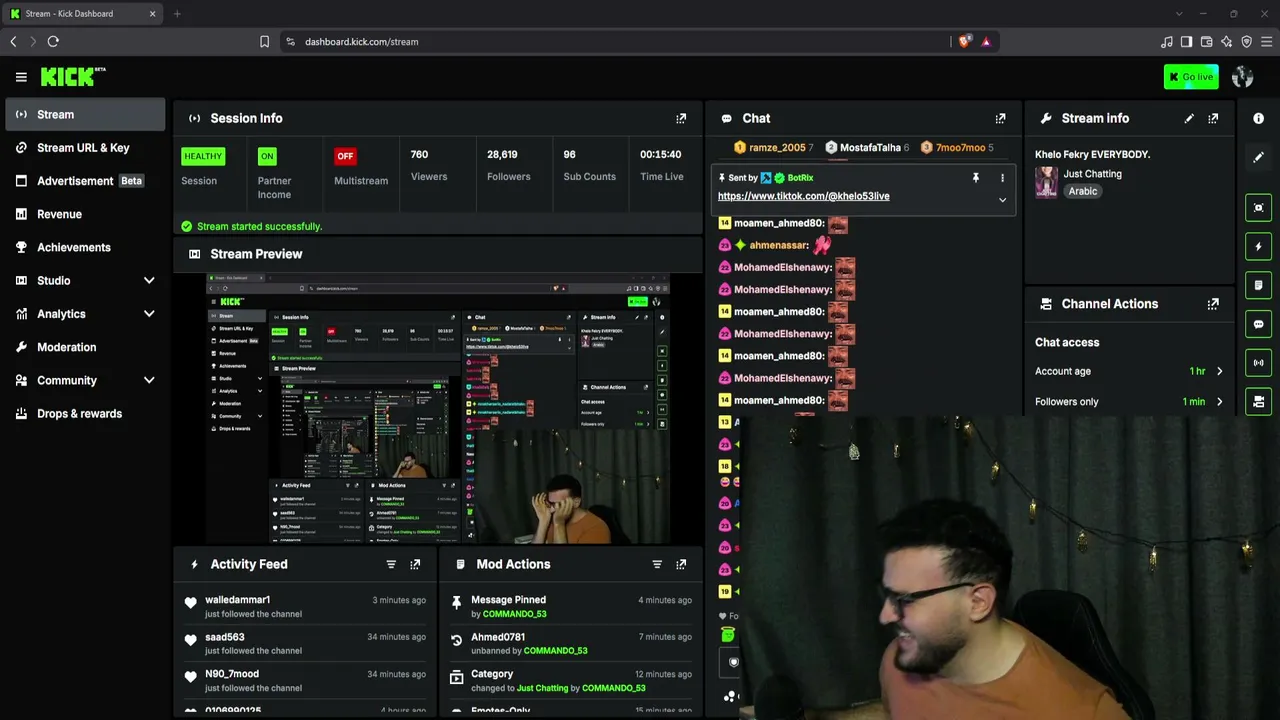Screen dimensions: 1280x720
Task: Click the Just Chatting category thumbnail
Action: click(1047, 182)
